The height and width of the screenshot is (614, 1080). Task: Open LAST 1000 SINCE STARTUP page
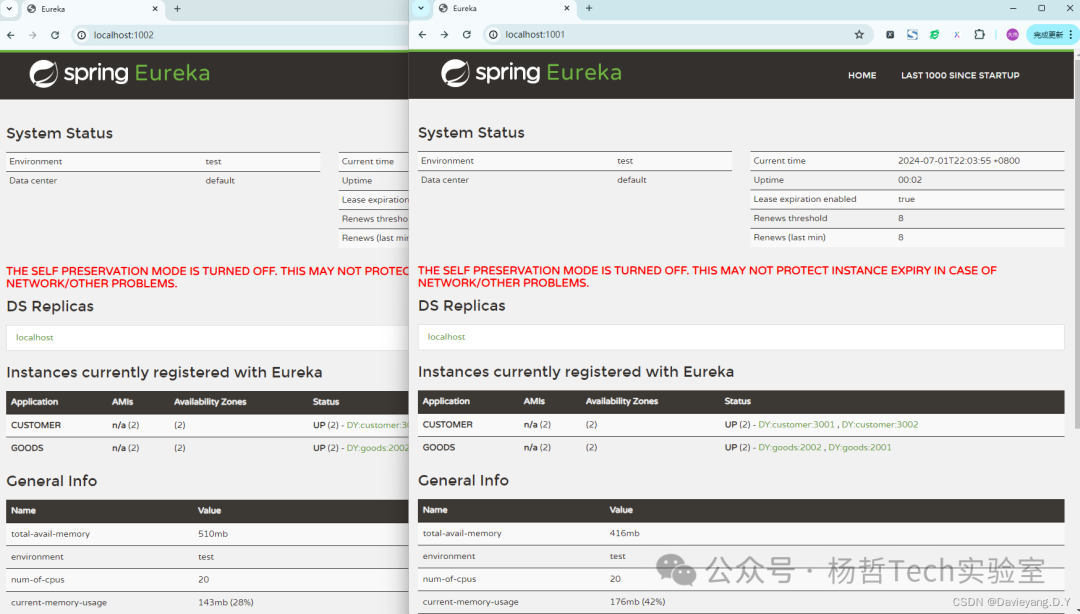959,75
